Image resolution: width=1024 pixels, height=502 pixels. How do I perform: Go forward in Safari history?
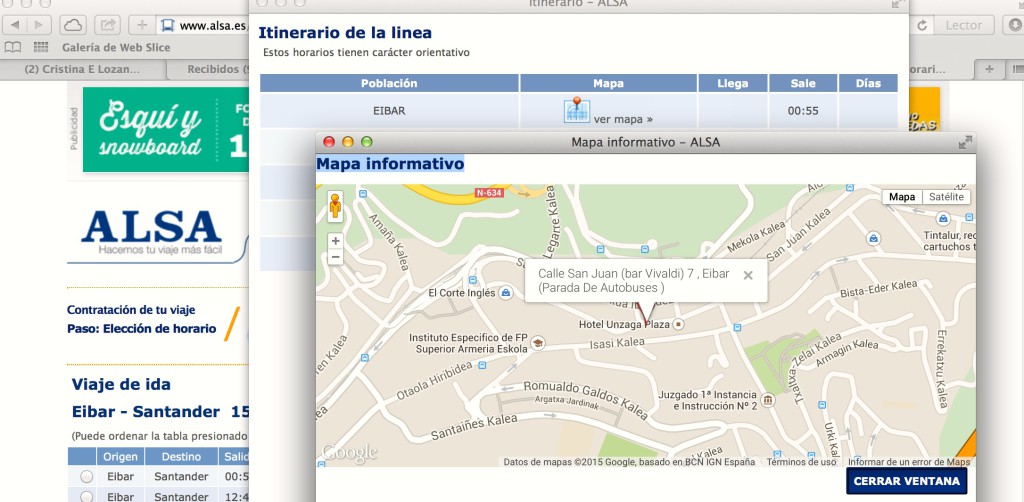pyautogui.click(x=39, y=25)
